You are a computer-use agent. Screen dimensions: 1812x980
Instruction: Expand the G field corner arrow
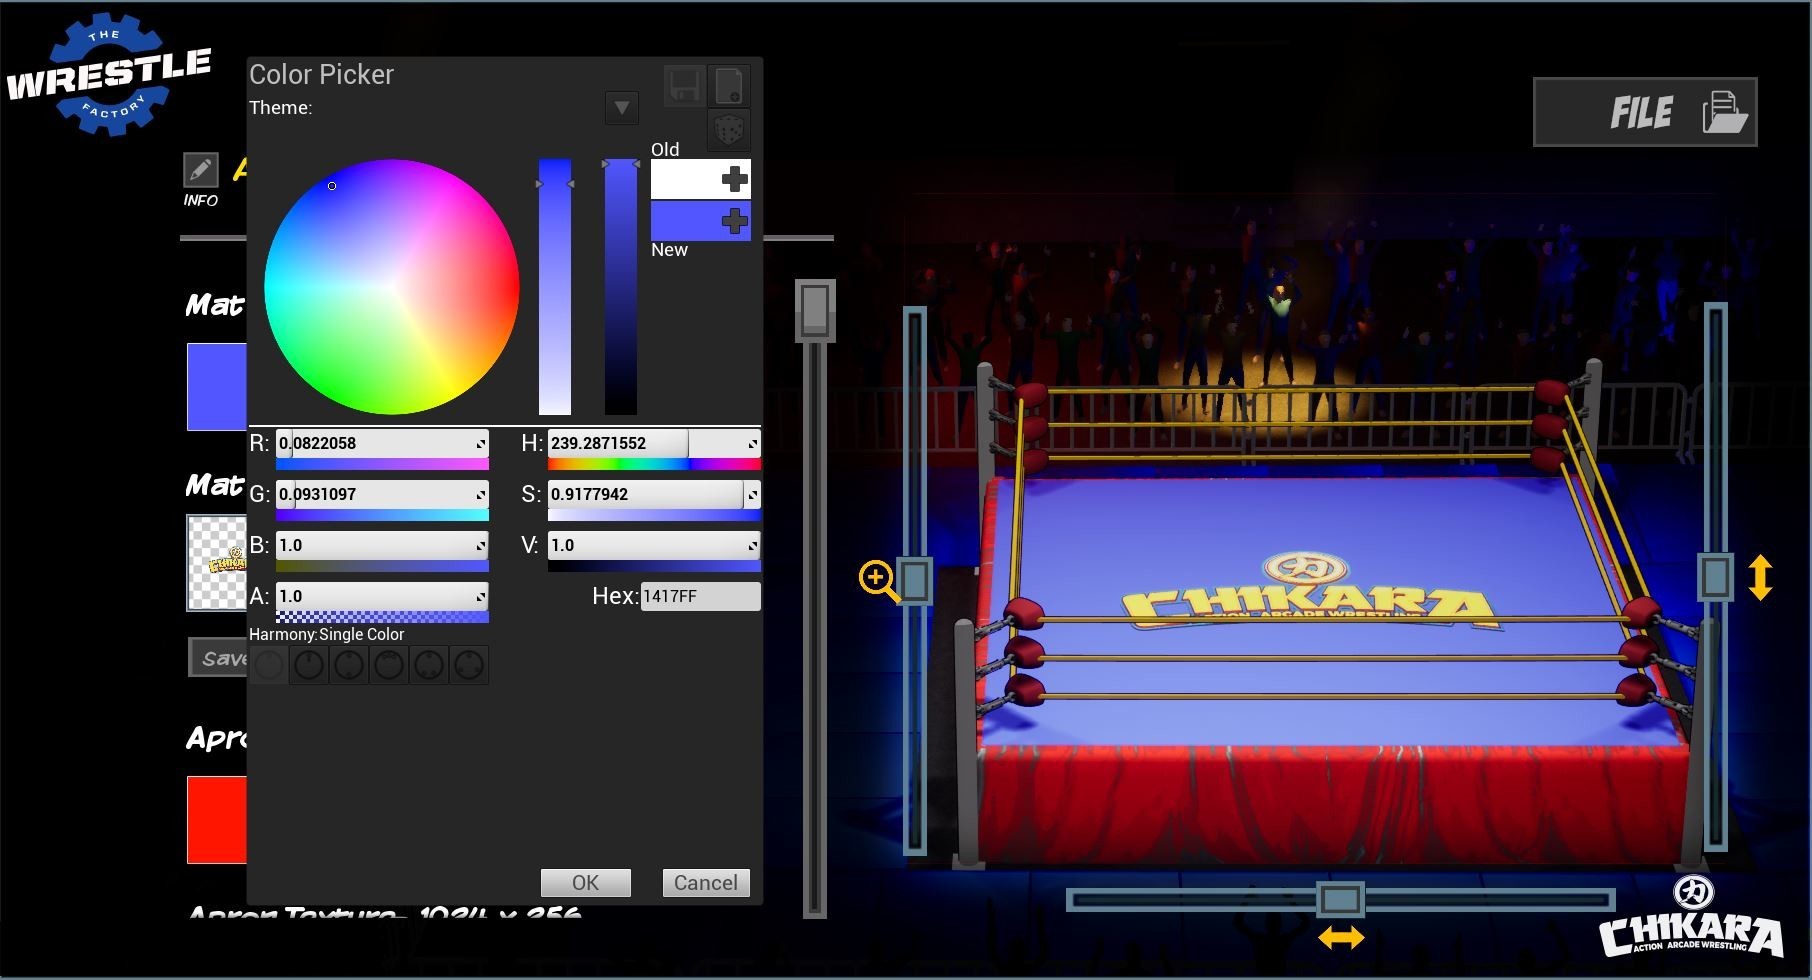click(x=481, y=494)
